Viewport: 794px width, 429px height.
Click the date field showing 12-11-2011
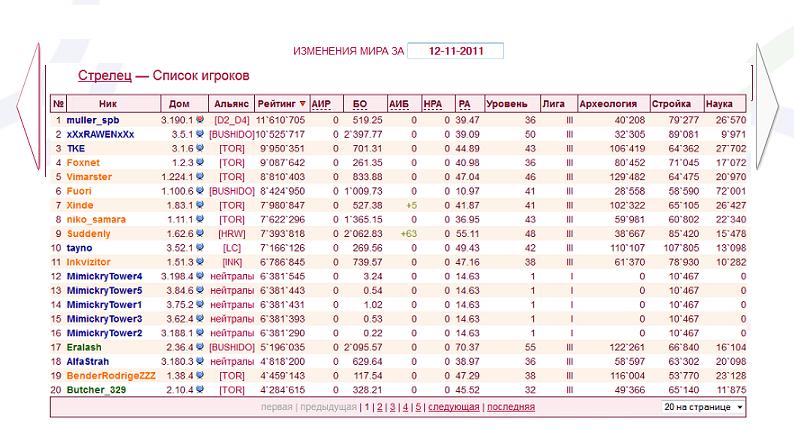coord(455,51)
